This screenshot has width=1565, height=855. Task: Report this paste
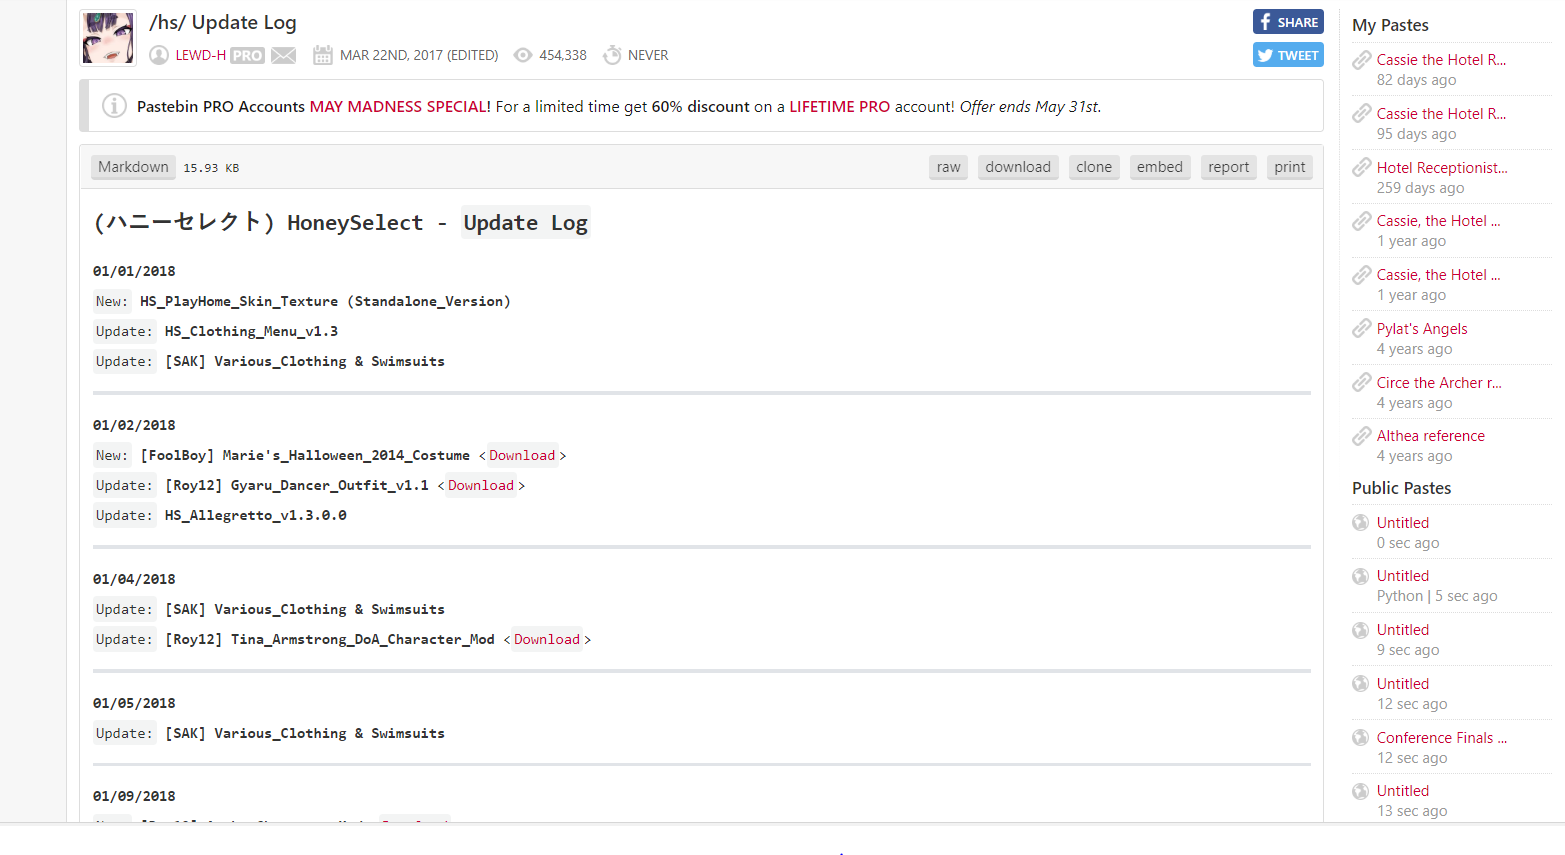tap(1228, 167)
